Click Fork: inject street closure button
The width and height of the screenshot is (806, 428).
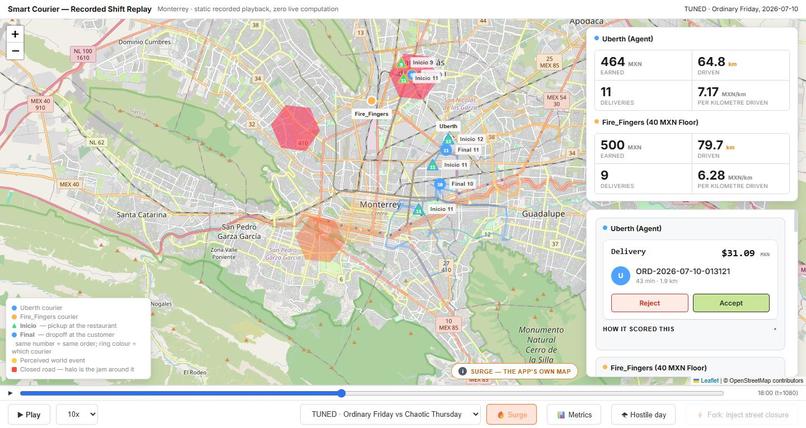click(743, 415)
